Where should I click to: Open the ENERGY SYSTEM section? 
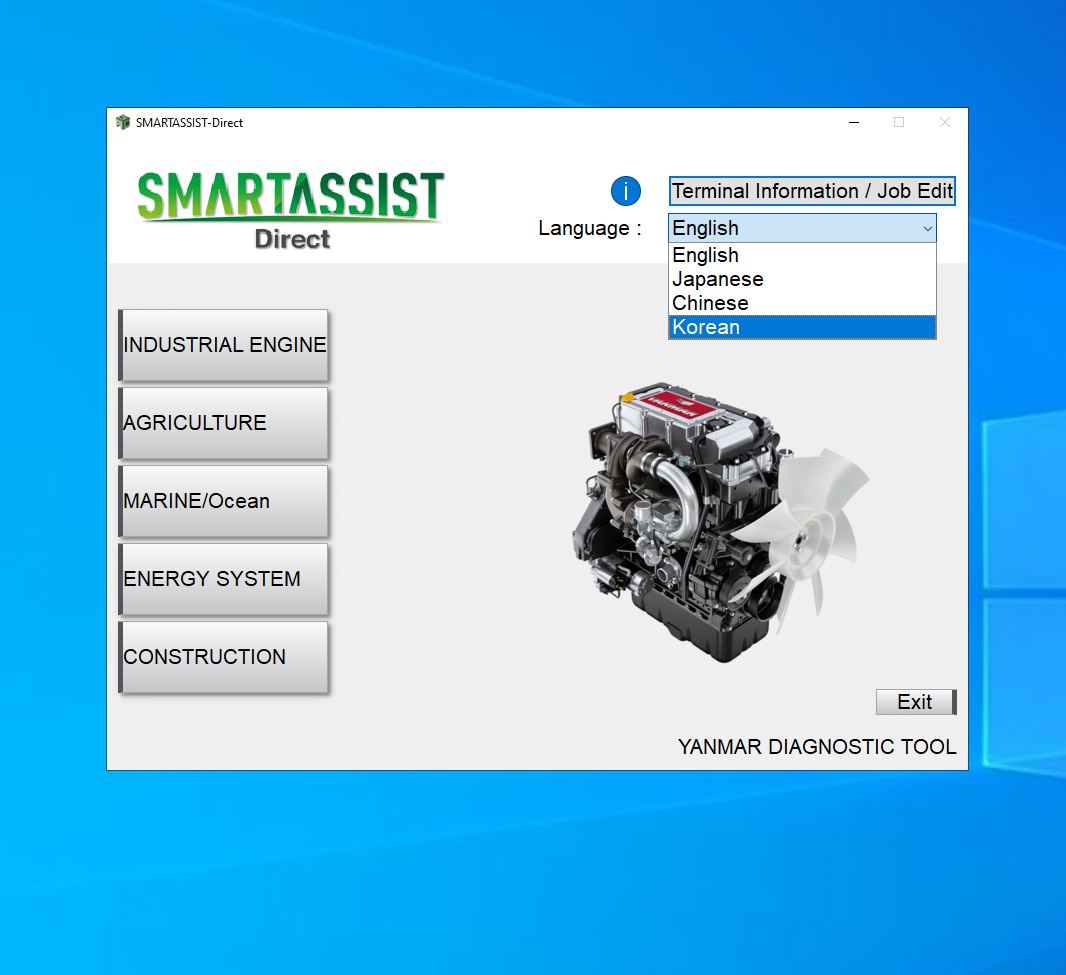[223, 579]
